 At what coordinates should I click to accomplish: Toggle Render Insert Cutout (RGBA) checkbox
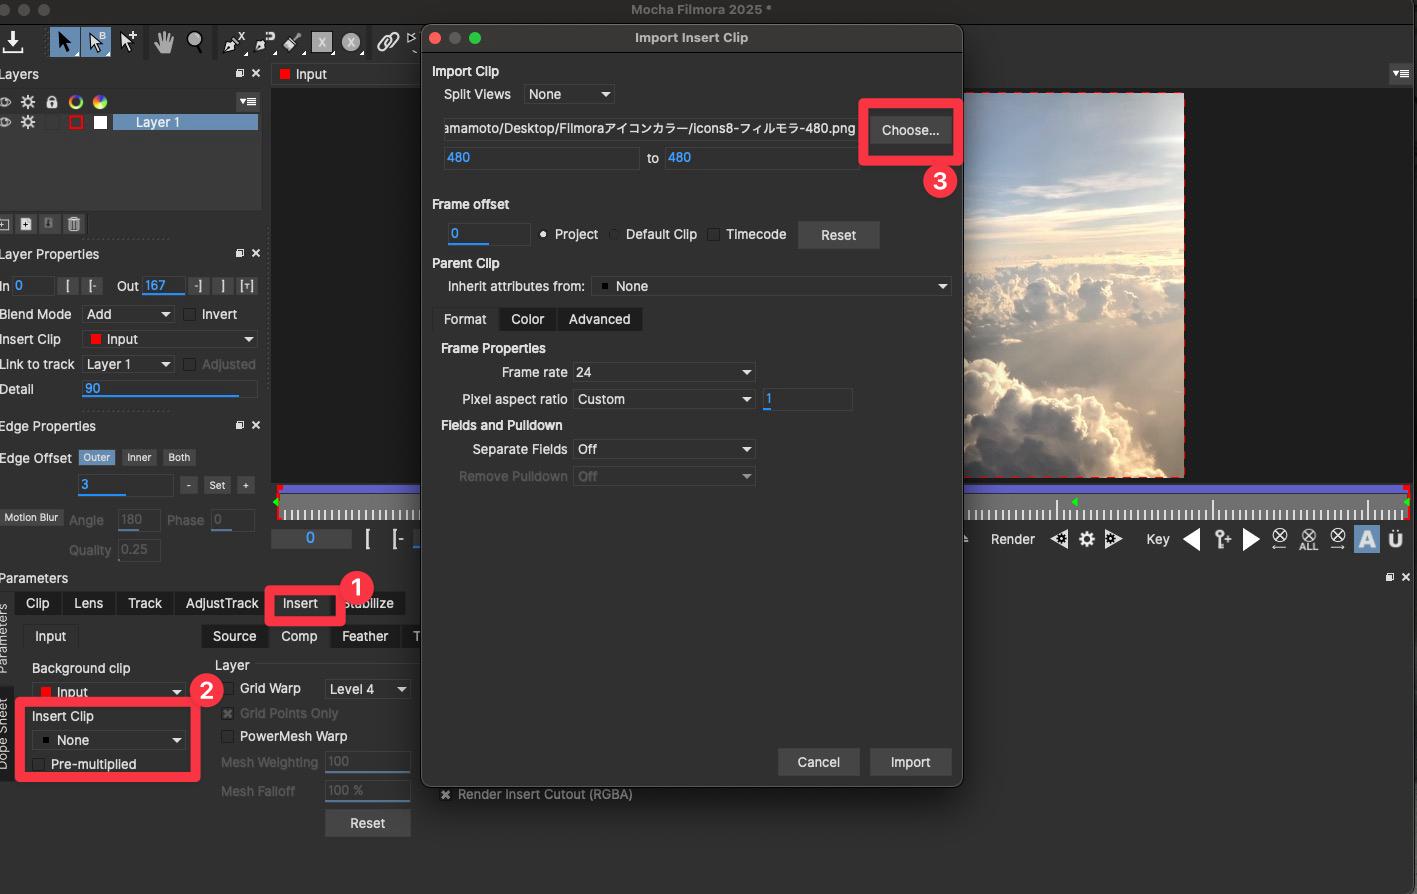pyautogui.click(x=446, y=794)
